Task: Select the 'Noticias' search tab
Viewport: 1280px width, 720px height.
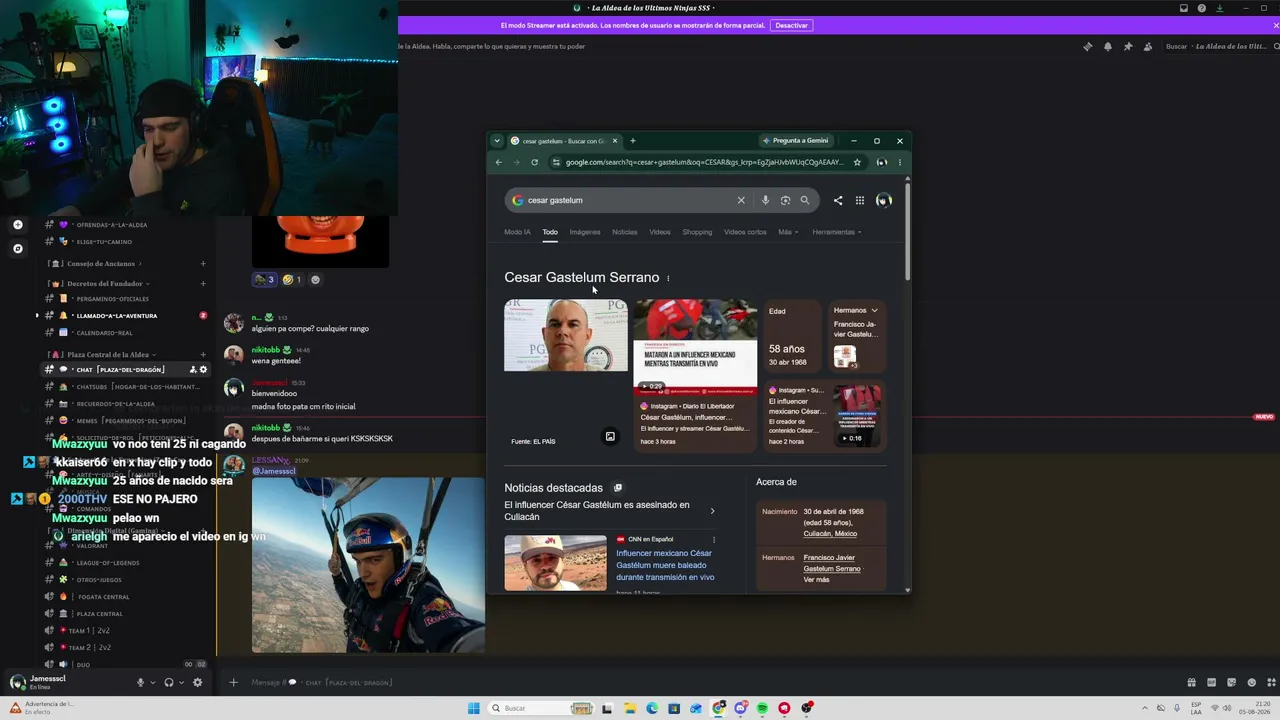Action: [x=624, y=232]
